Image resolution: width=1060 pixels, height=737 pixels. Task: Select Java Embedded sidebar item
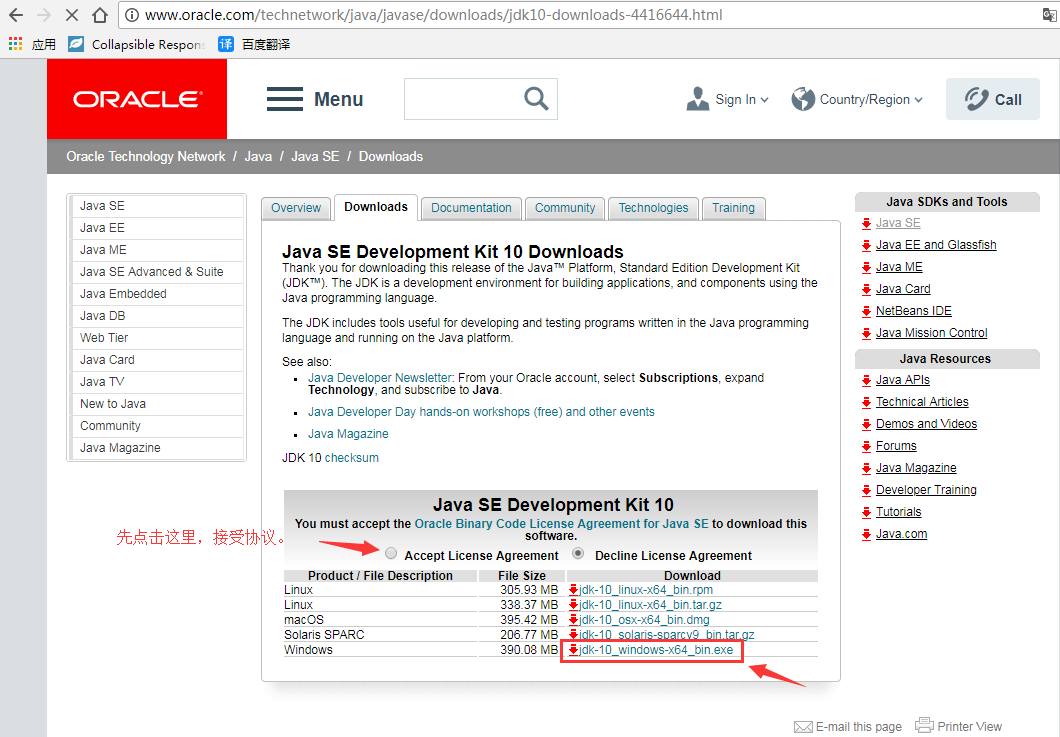tap(156, 294)
